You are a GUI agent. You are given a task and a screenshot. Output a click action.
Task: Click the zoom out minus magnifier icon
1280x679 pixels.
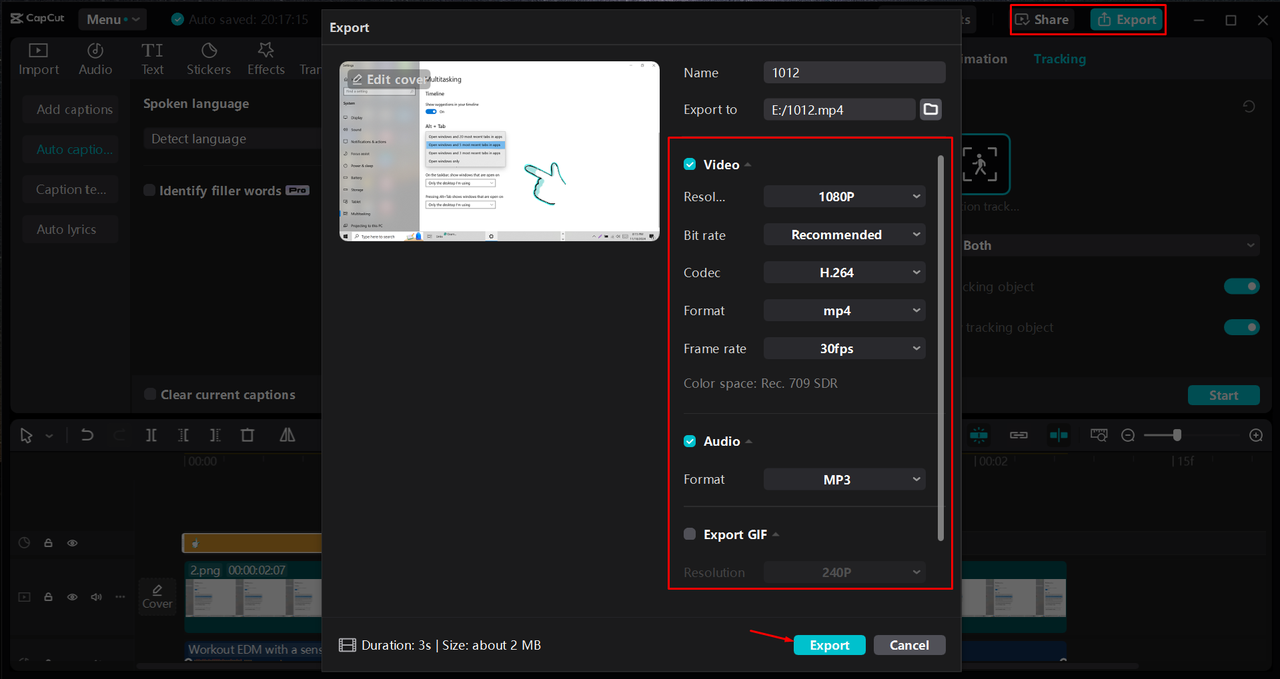(1128, 435)
